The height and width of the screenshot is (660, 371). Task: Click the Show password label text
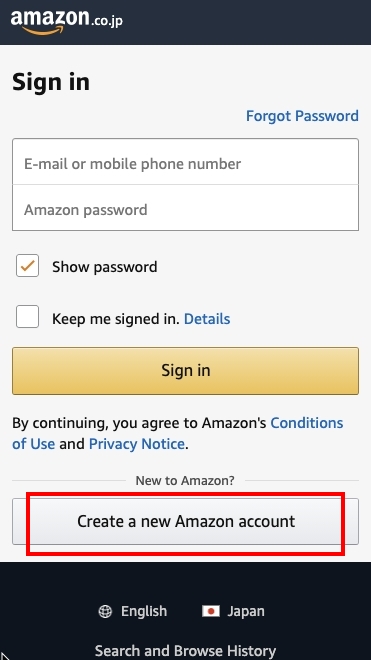pos(104,267)
